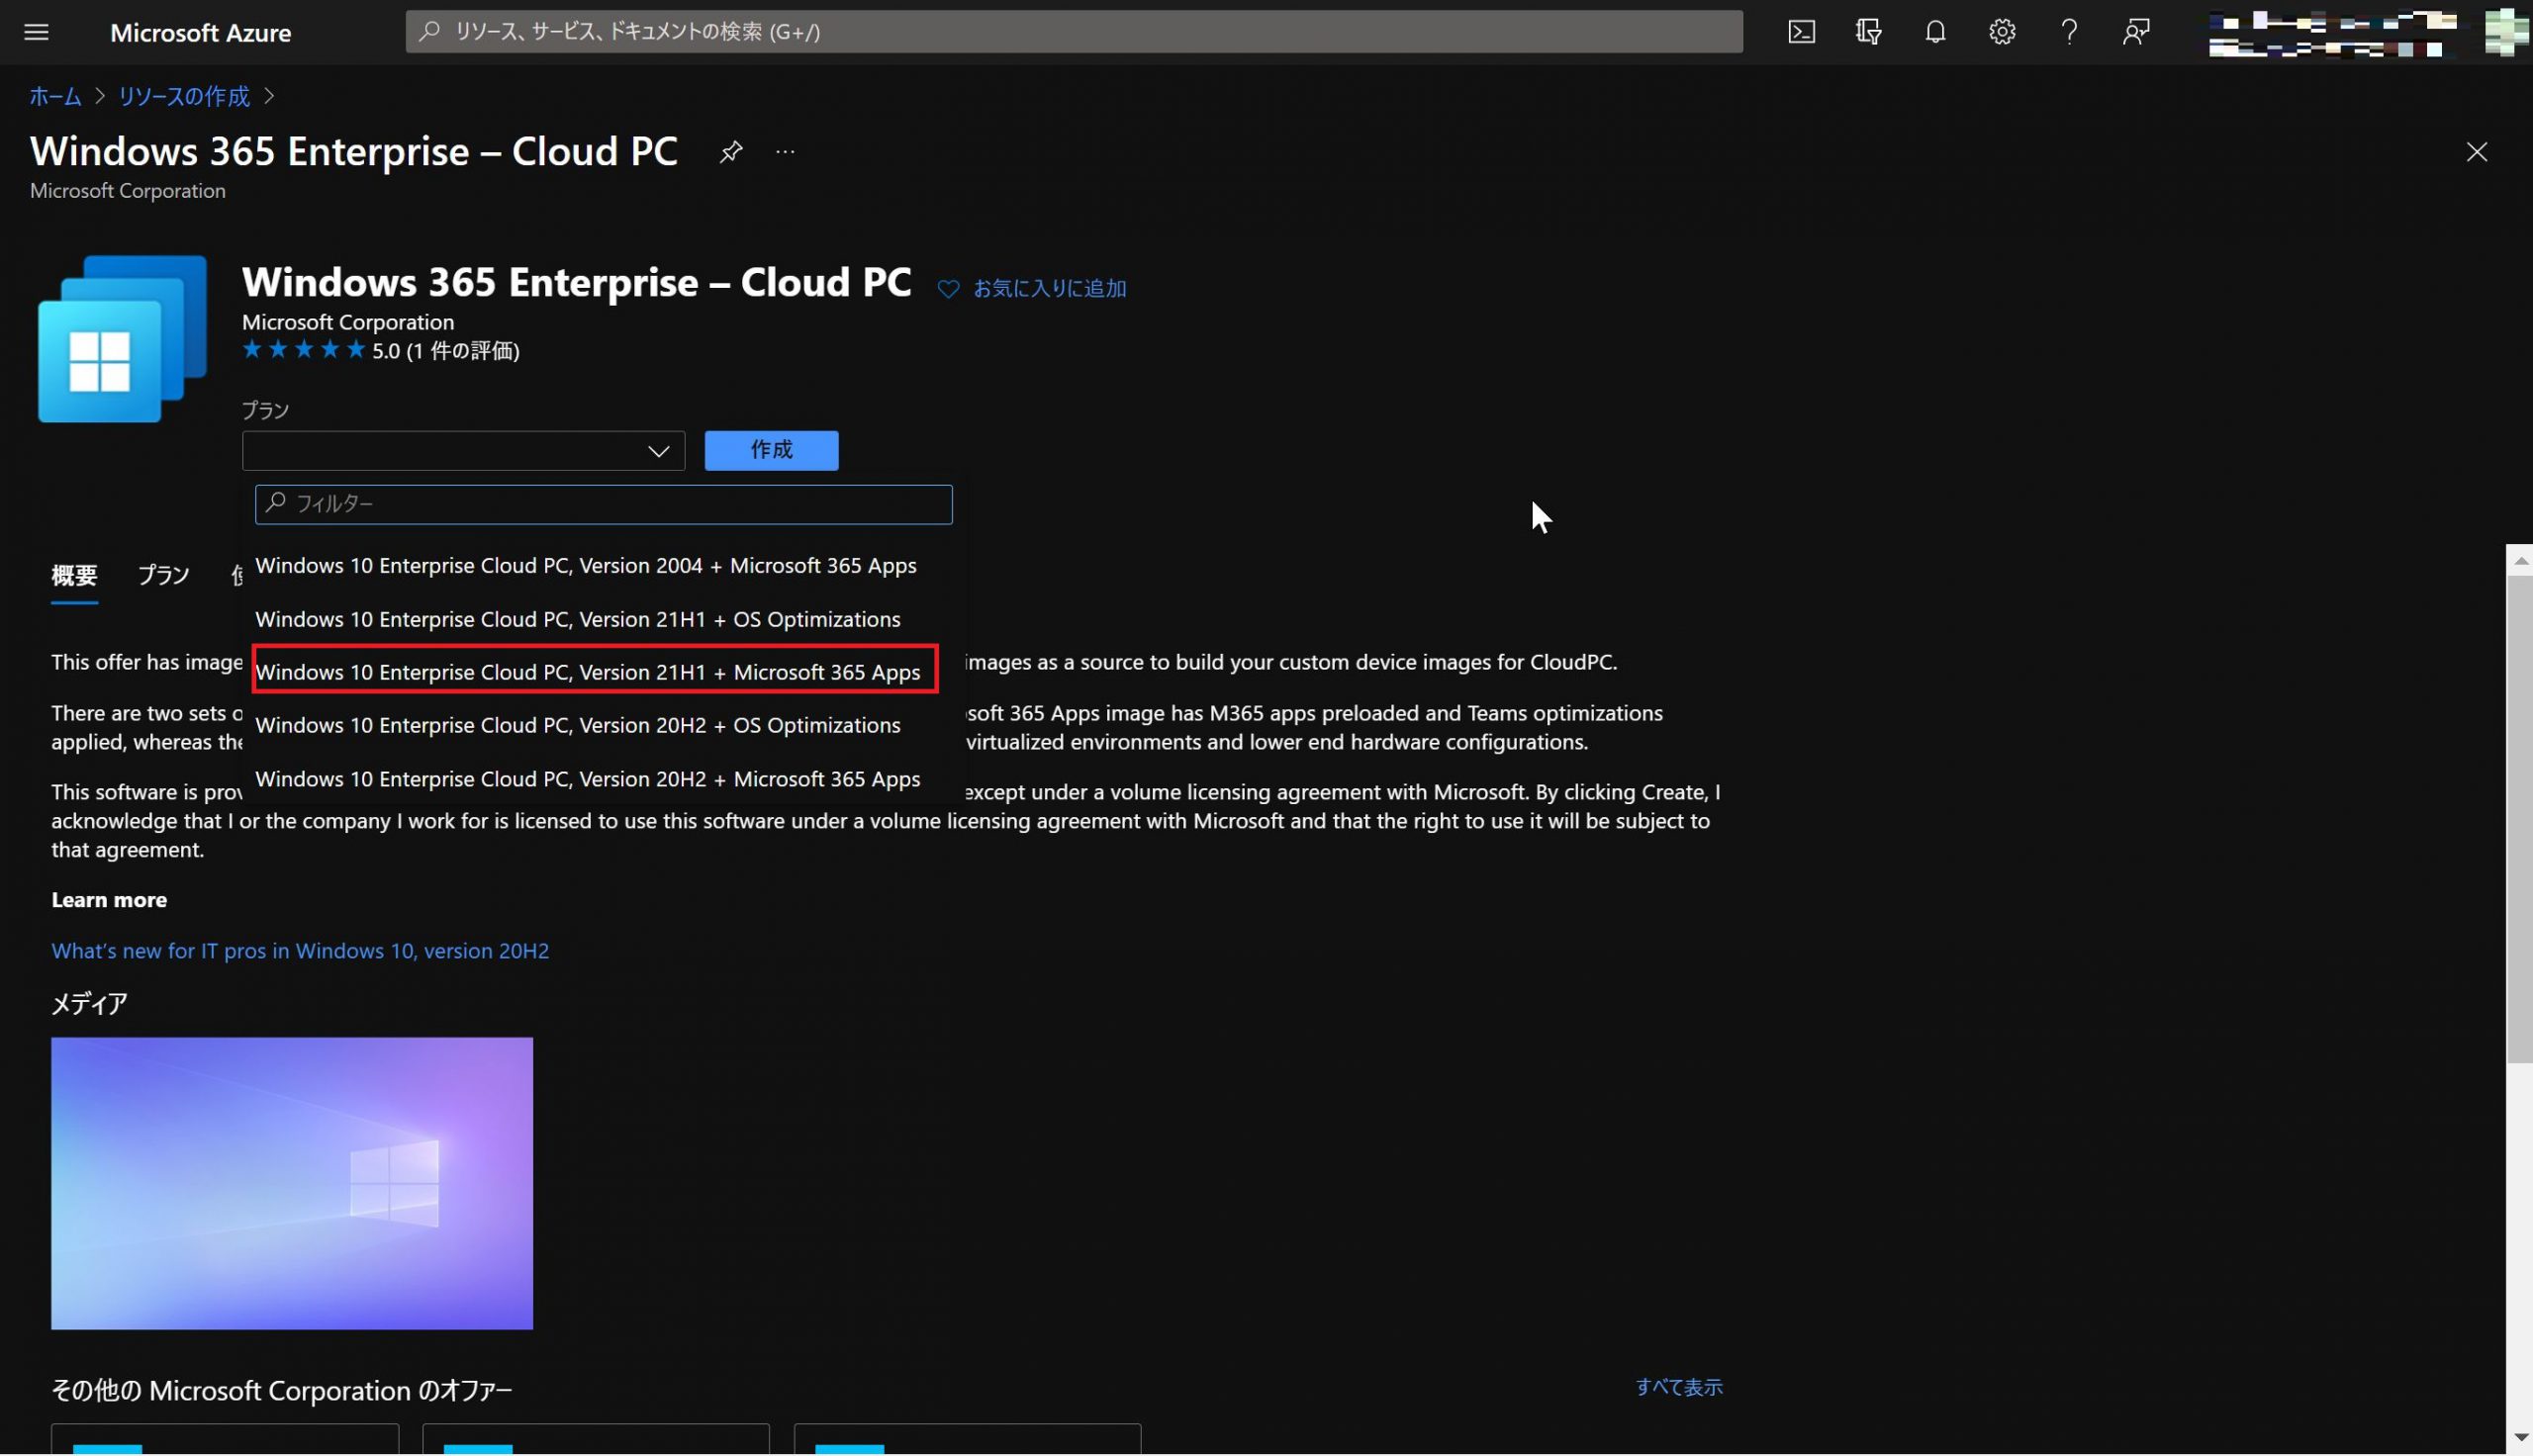Open the notifications bell
Screen dimensions: 2533x1456
(x=1935, y=32)
